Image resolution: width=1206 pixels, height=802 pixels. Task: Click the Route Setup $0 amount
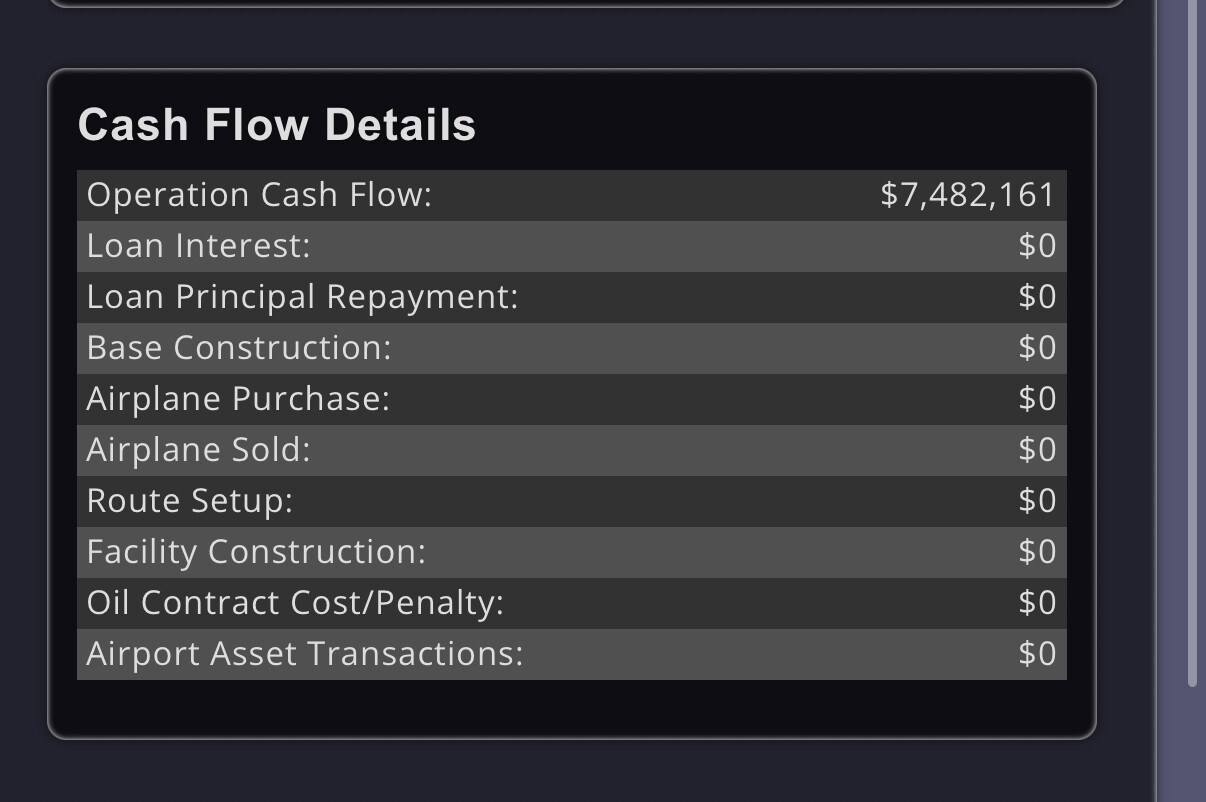click(x=1037, y=501)
